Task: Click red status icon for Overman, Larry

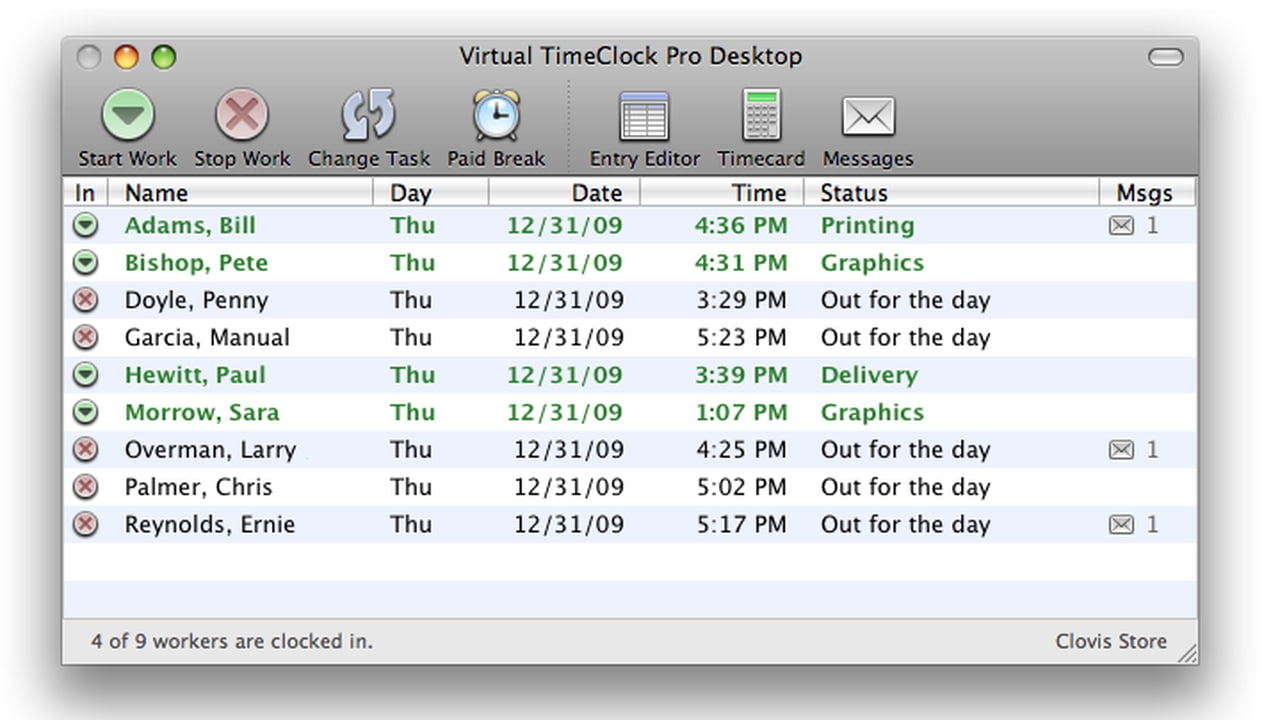Action: (x=86, y=450)
